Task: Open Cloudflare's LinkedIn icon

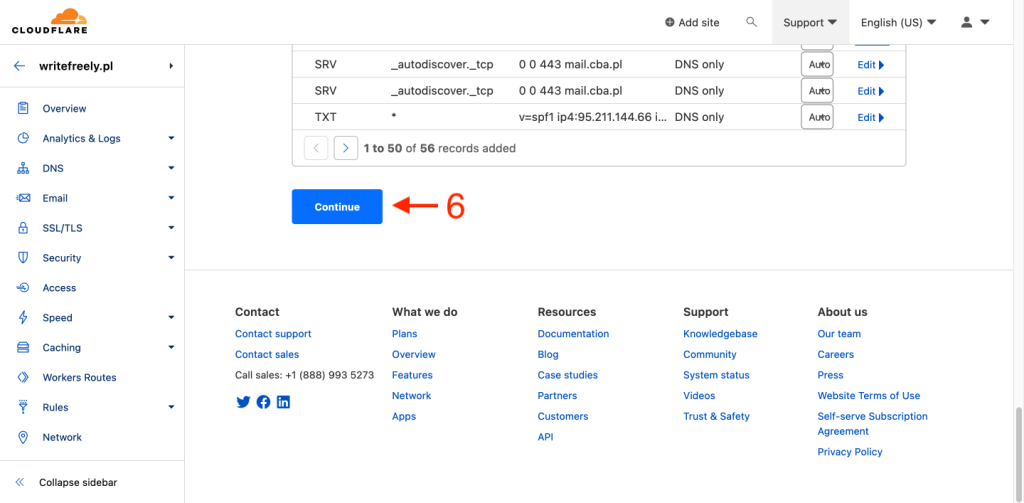Action: (x=284, y=402)
